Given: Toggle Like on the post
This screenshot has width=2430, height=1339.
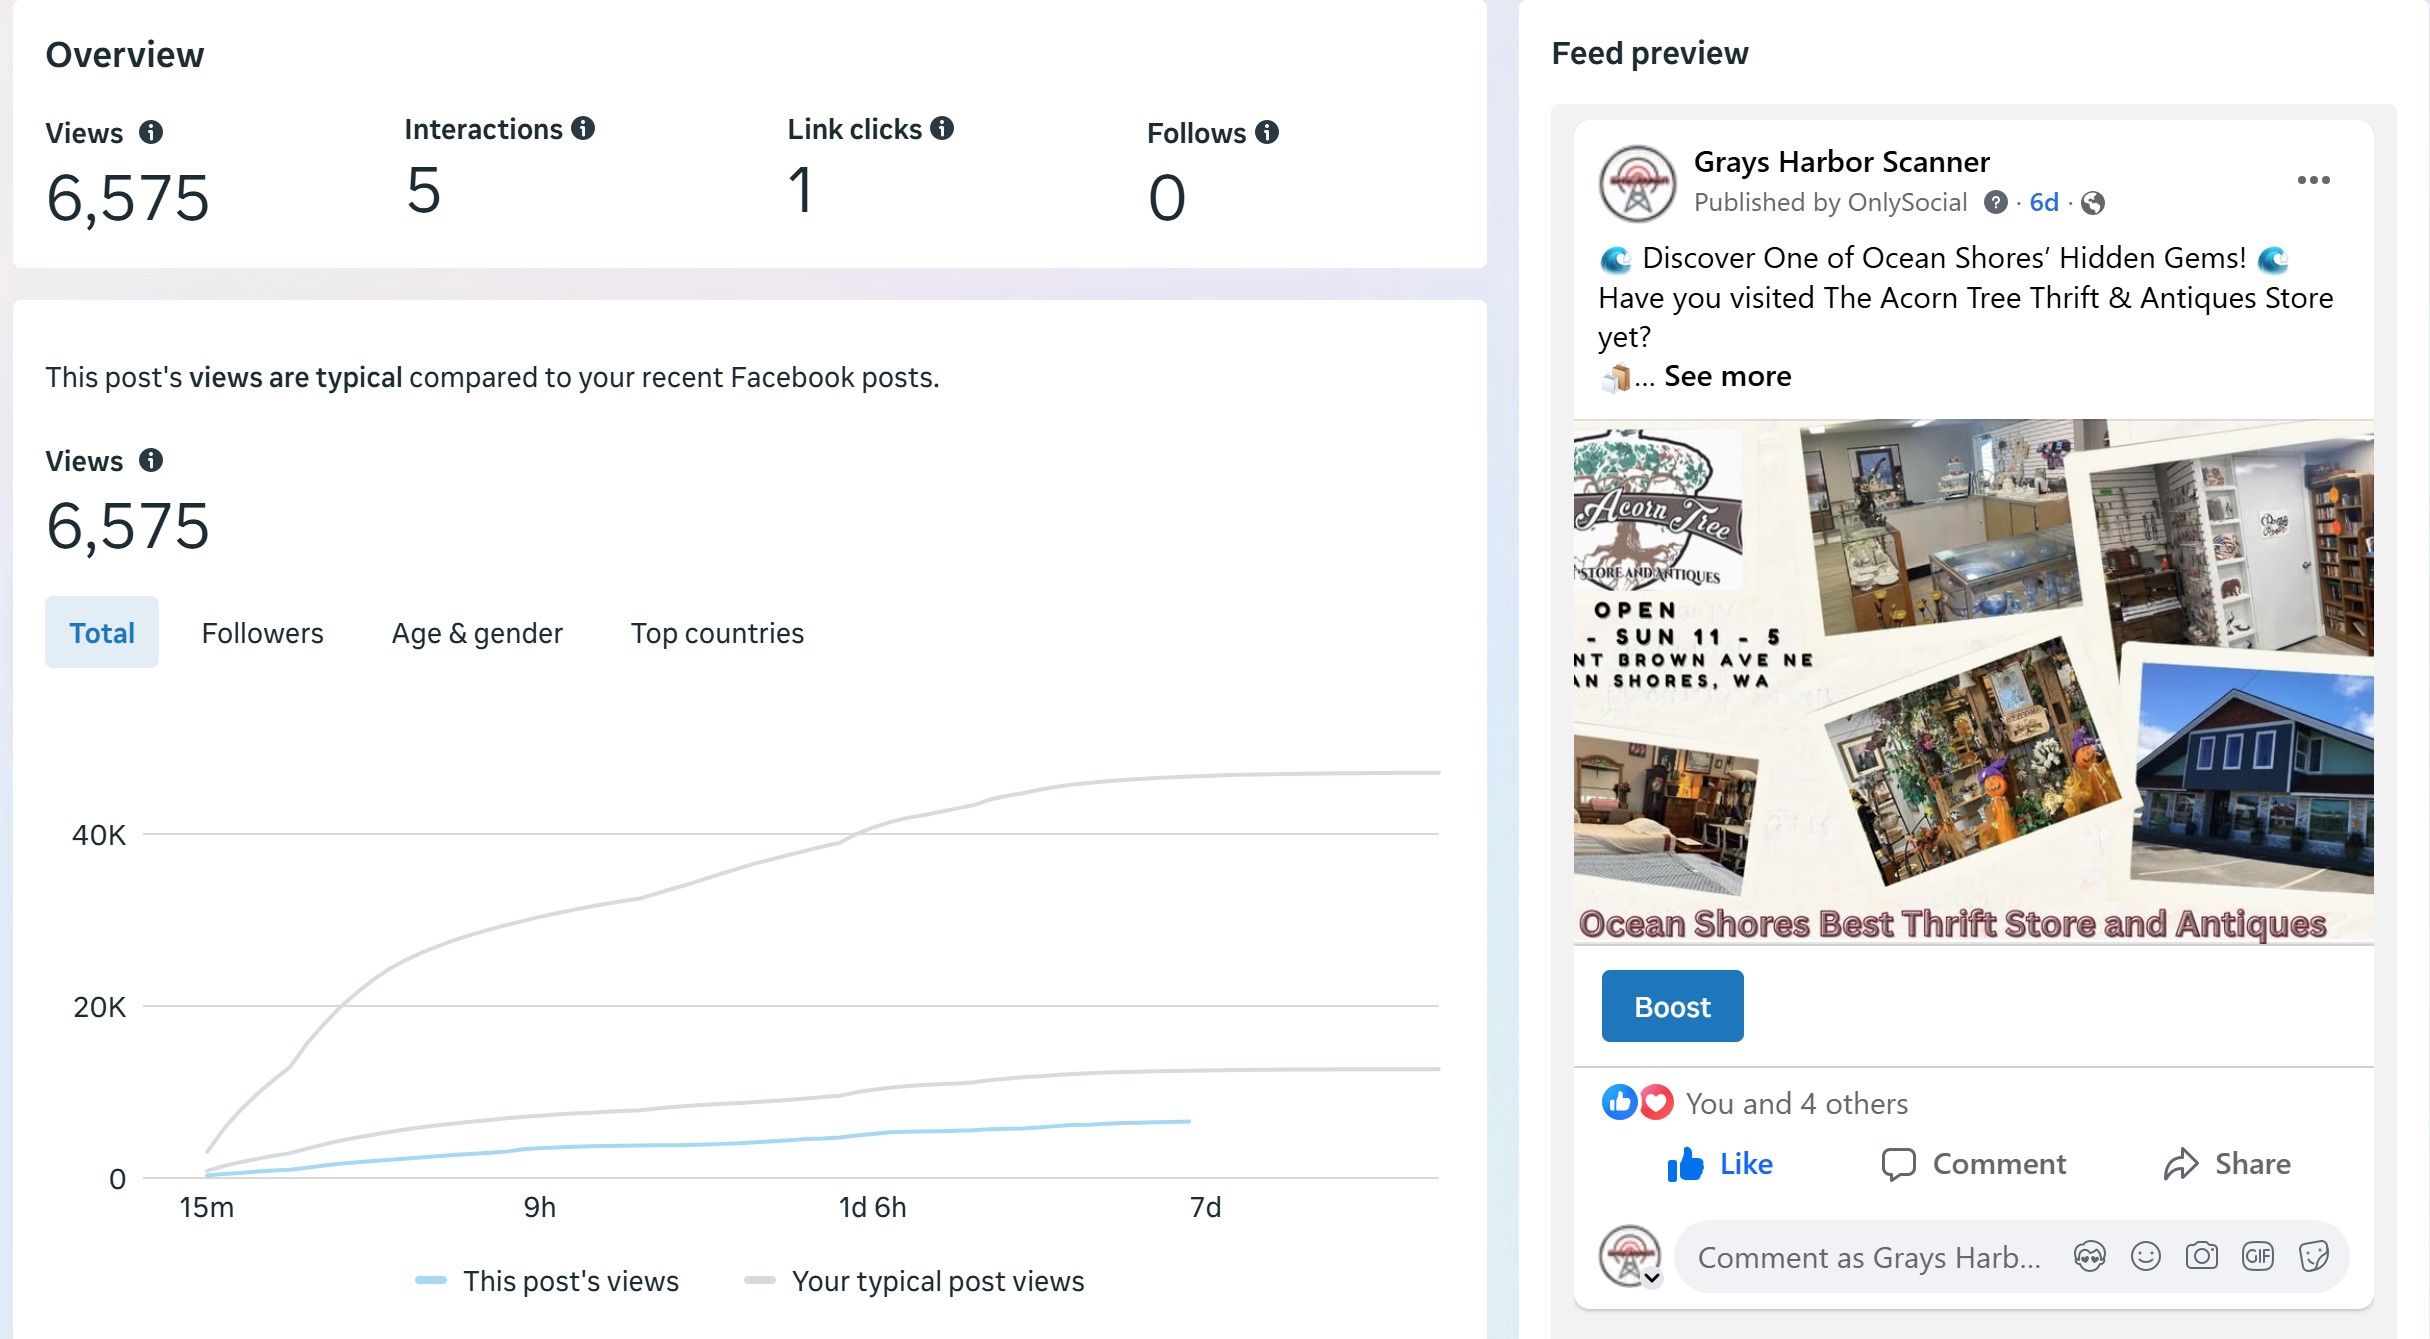Looking at the screenshot, I should (x=1720, y=1164).
